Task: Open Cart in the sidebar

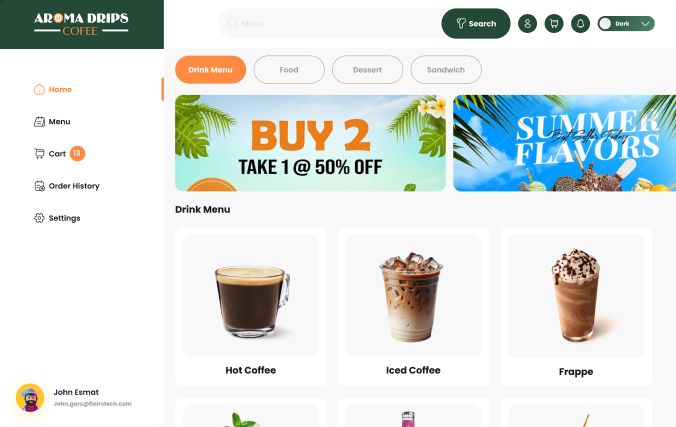Action: point(50,154)
